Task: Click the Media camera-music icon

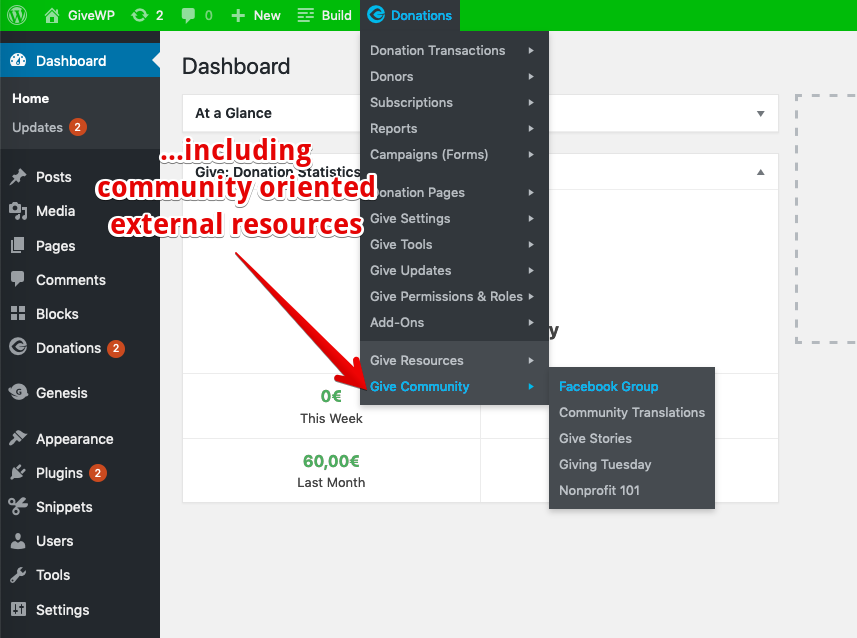Action: coord(18,211)
